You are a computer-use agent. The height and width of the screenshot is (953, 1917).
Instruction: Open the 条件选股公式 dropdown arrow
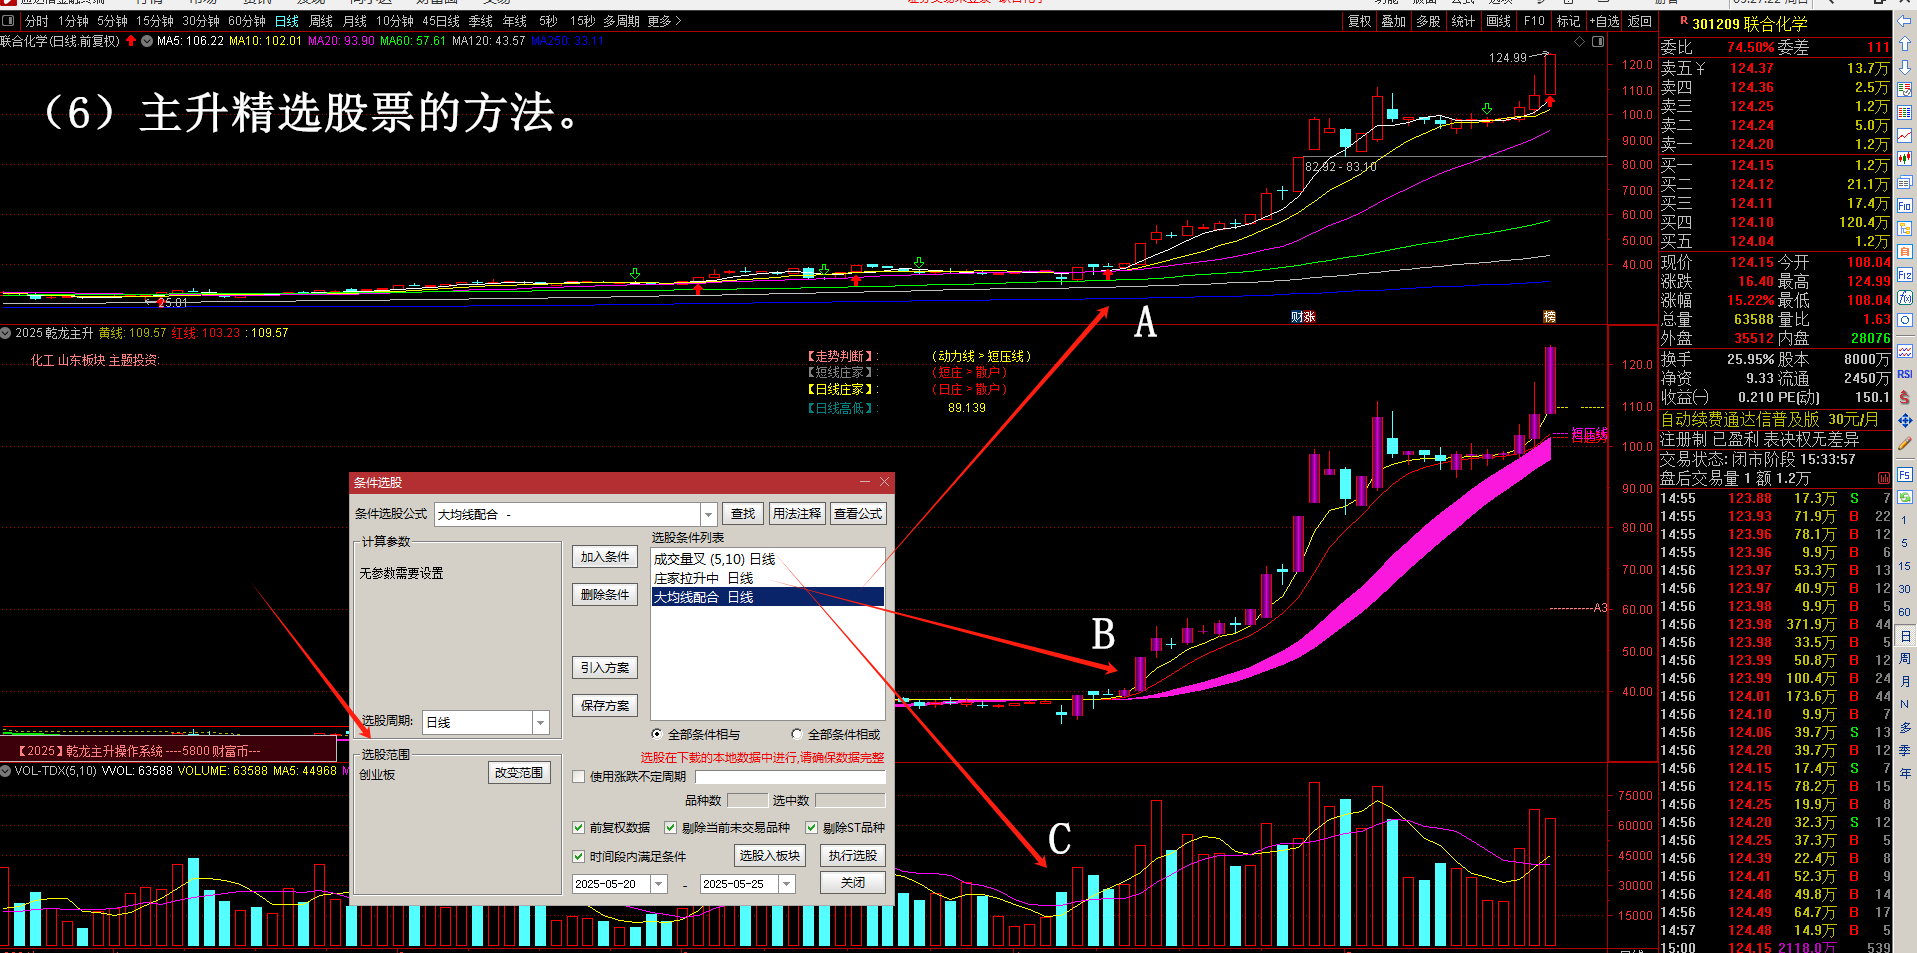click(x=709, y=514)
